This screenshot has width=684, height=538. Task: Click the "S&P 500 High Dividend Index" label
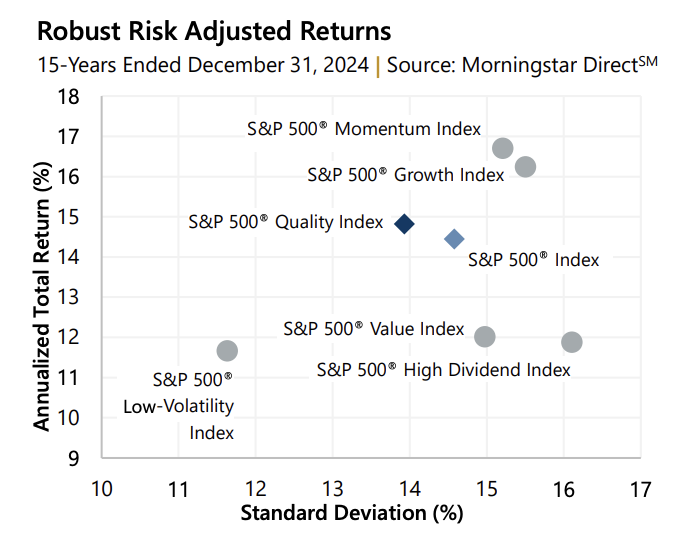(443, 369)
